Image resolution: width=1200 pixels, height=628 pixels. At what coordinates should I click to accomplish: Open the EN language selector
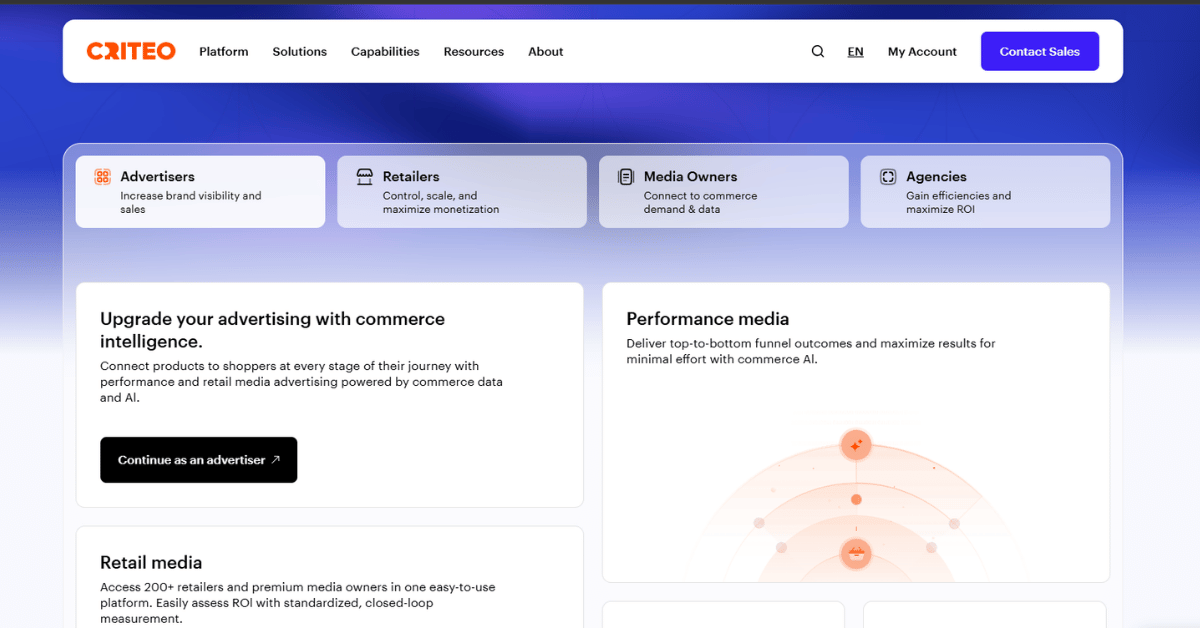[x=855, y=51]
